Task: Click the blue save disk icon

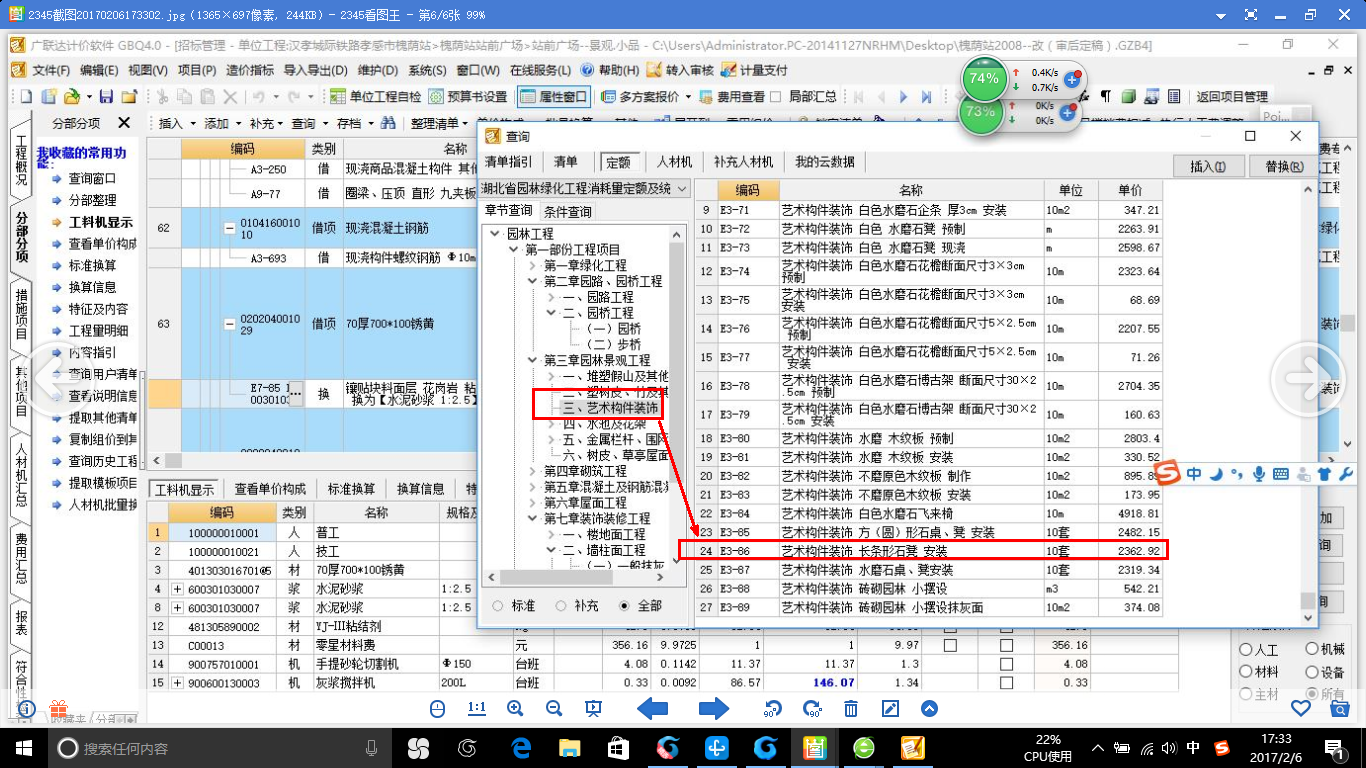Action: coord(105,97)
